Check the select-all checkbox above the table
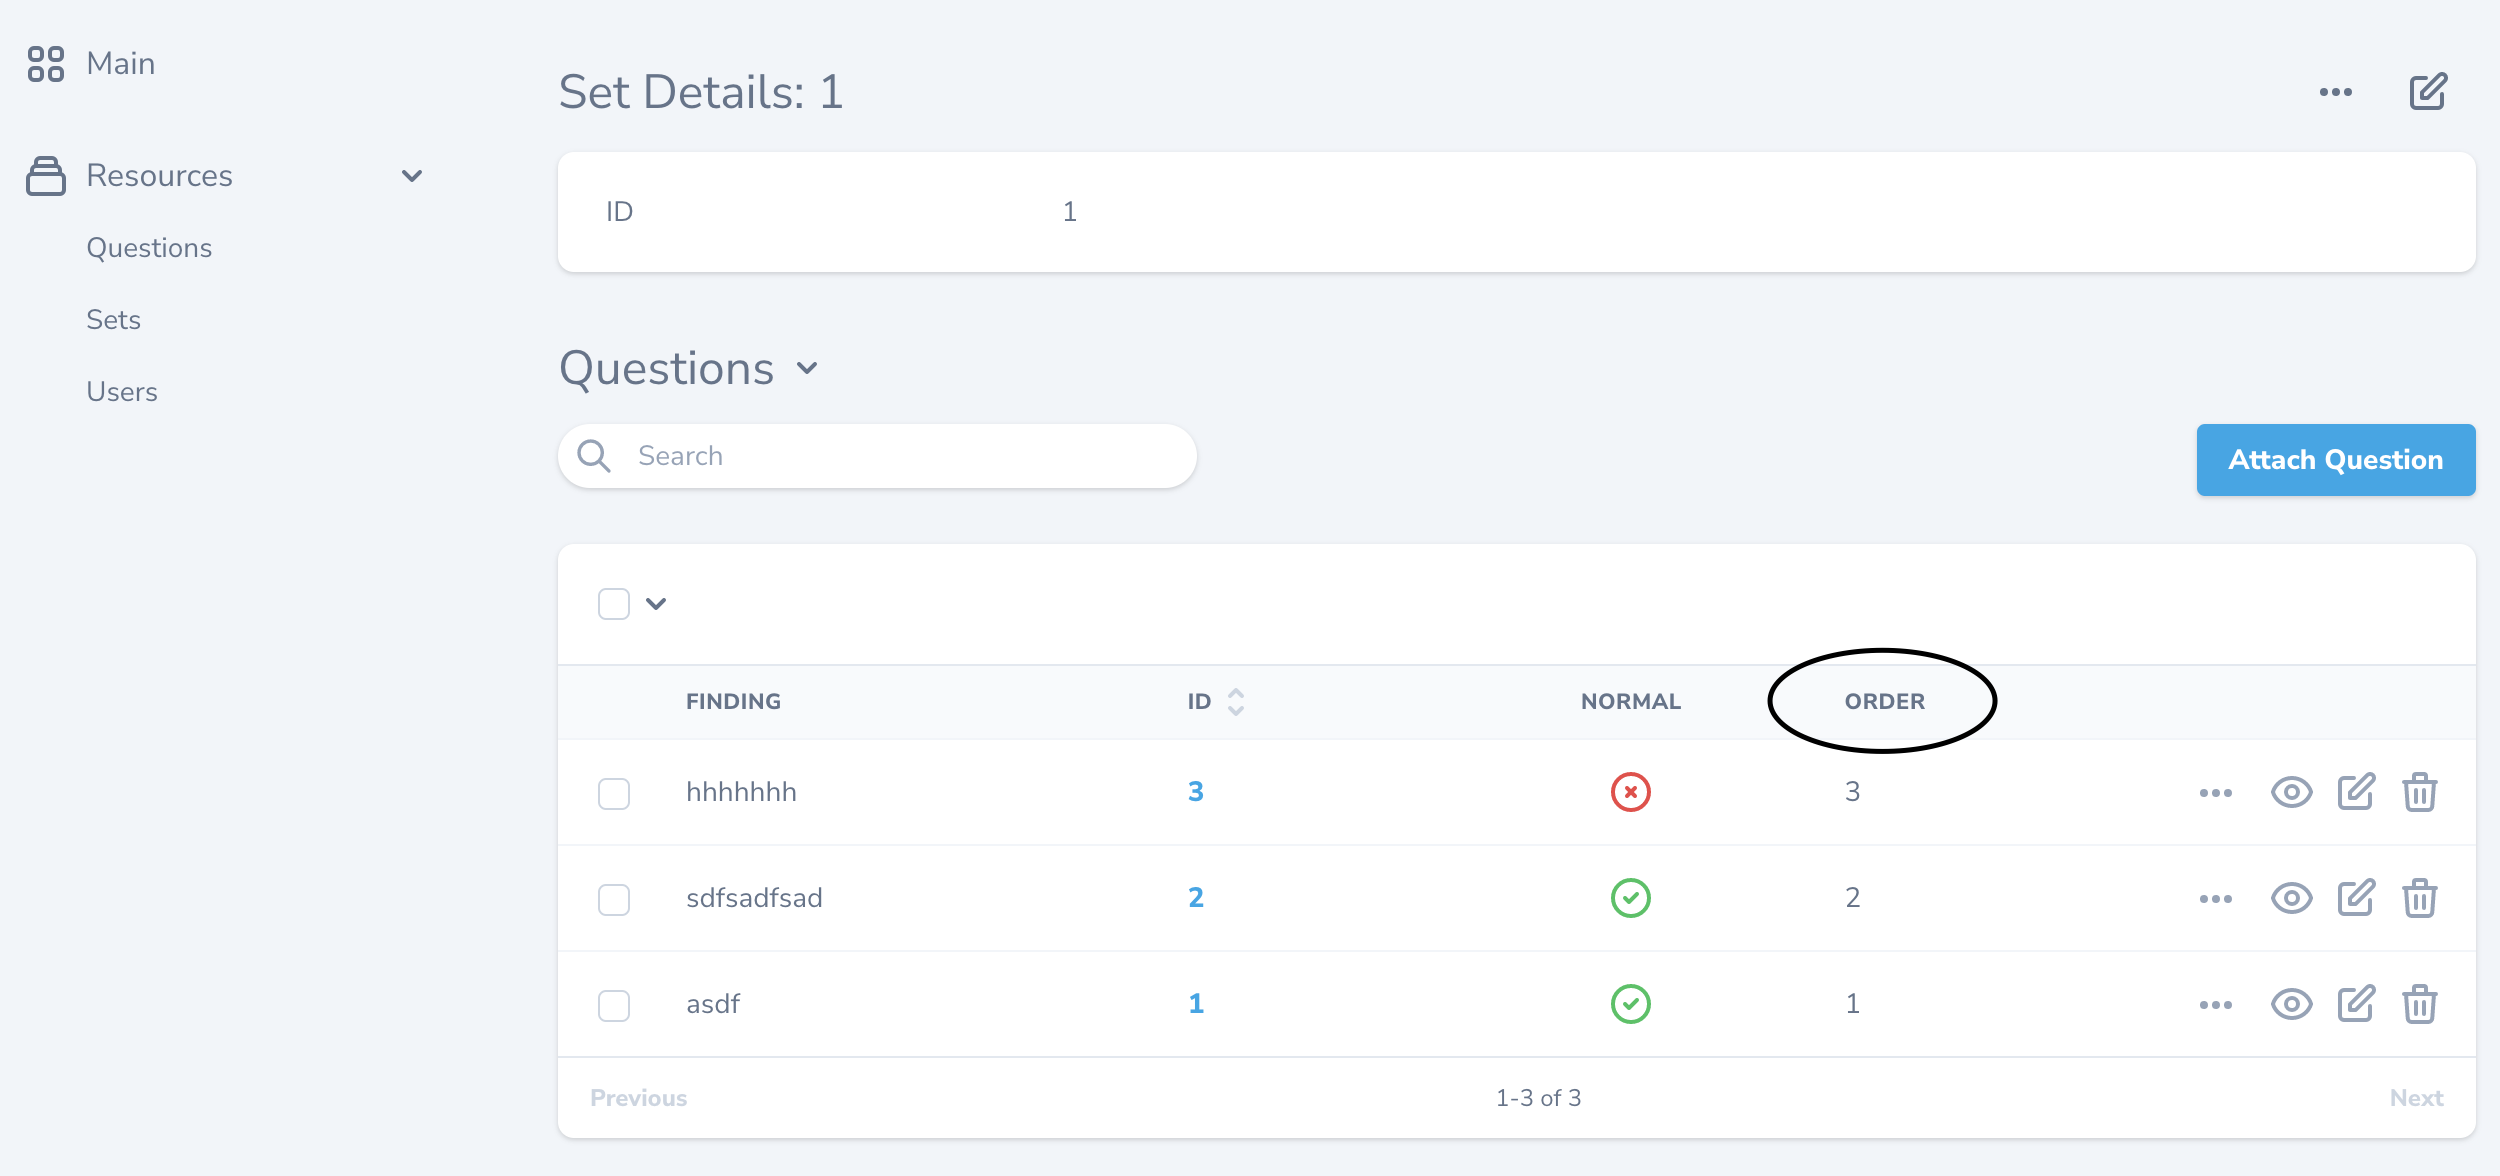This screenshot has width=2500, height=1176. coord(614,603)
